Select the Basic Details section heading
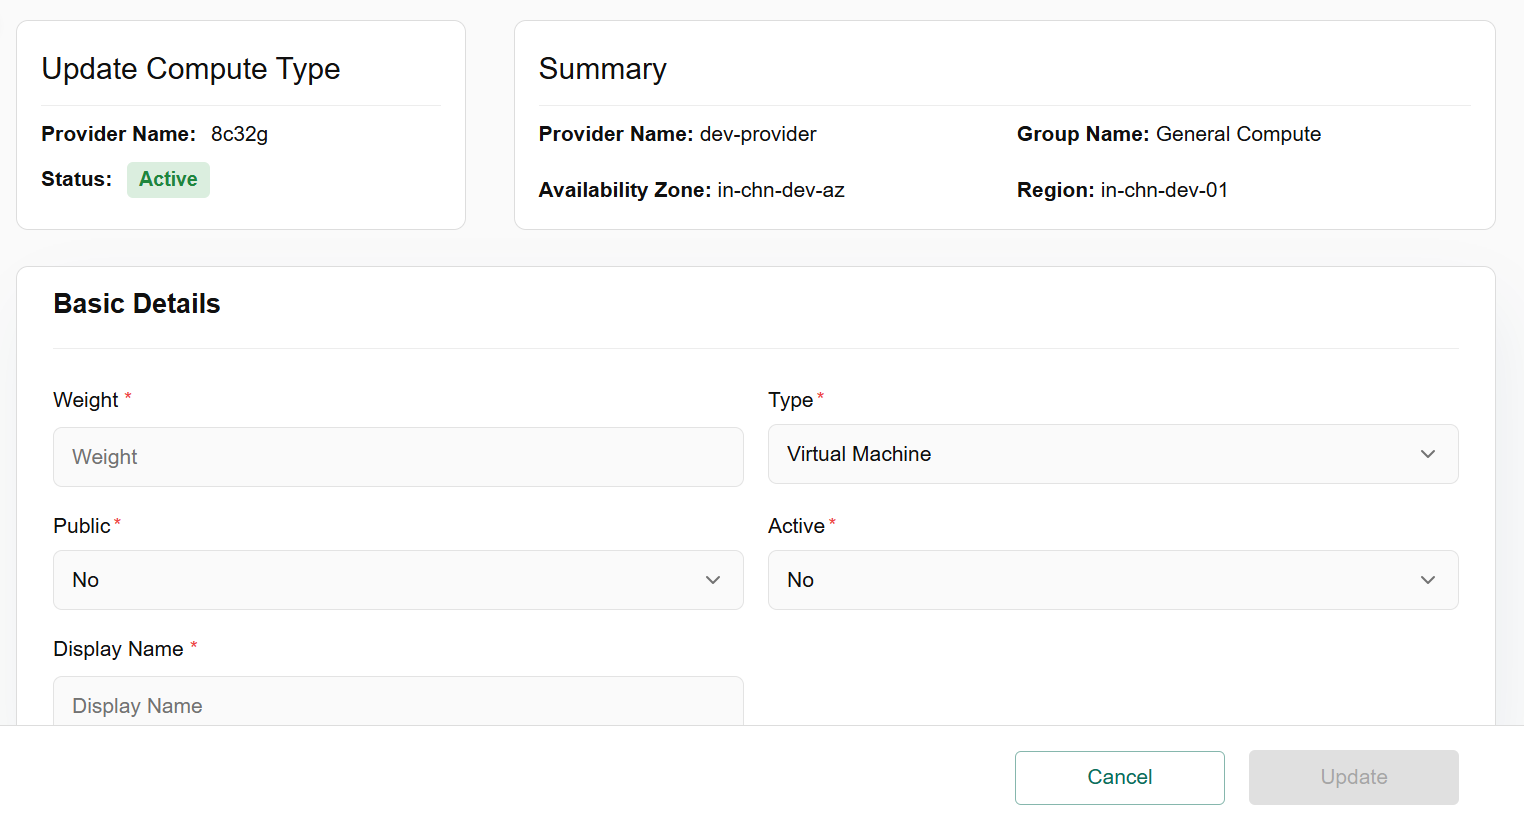This screenshot has width=1524, height=819. pos(137,304)
